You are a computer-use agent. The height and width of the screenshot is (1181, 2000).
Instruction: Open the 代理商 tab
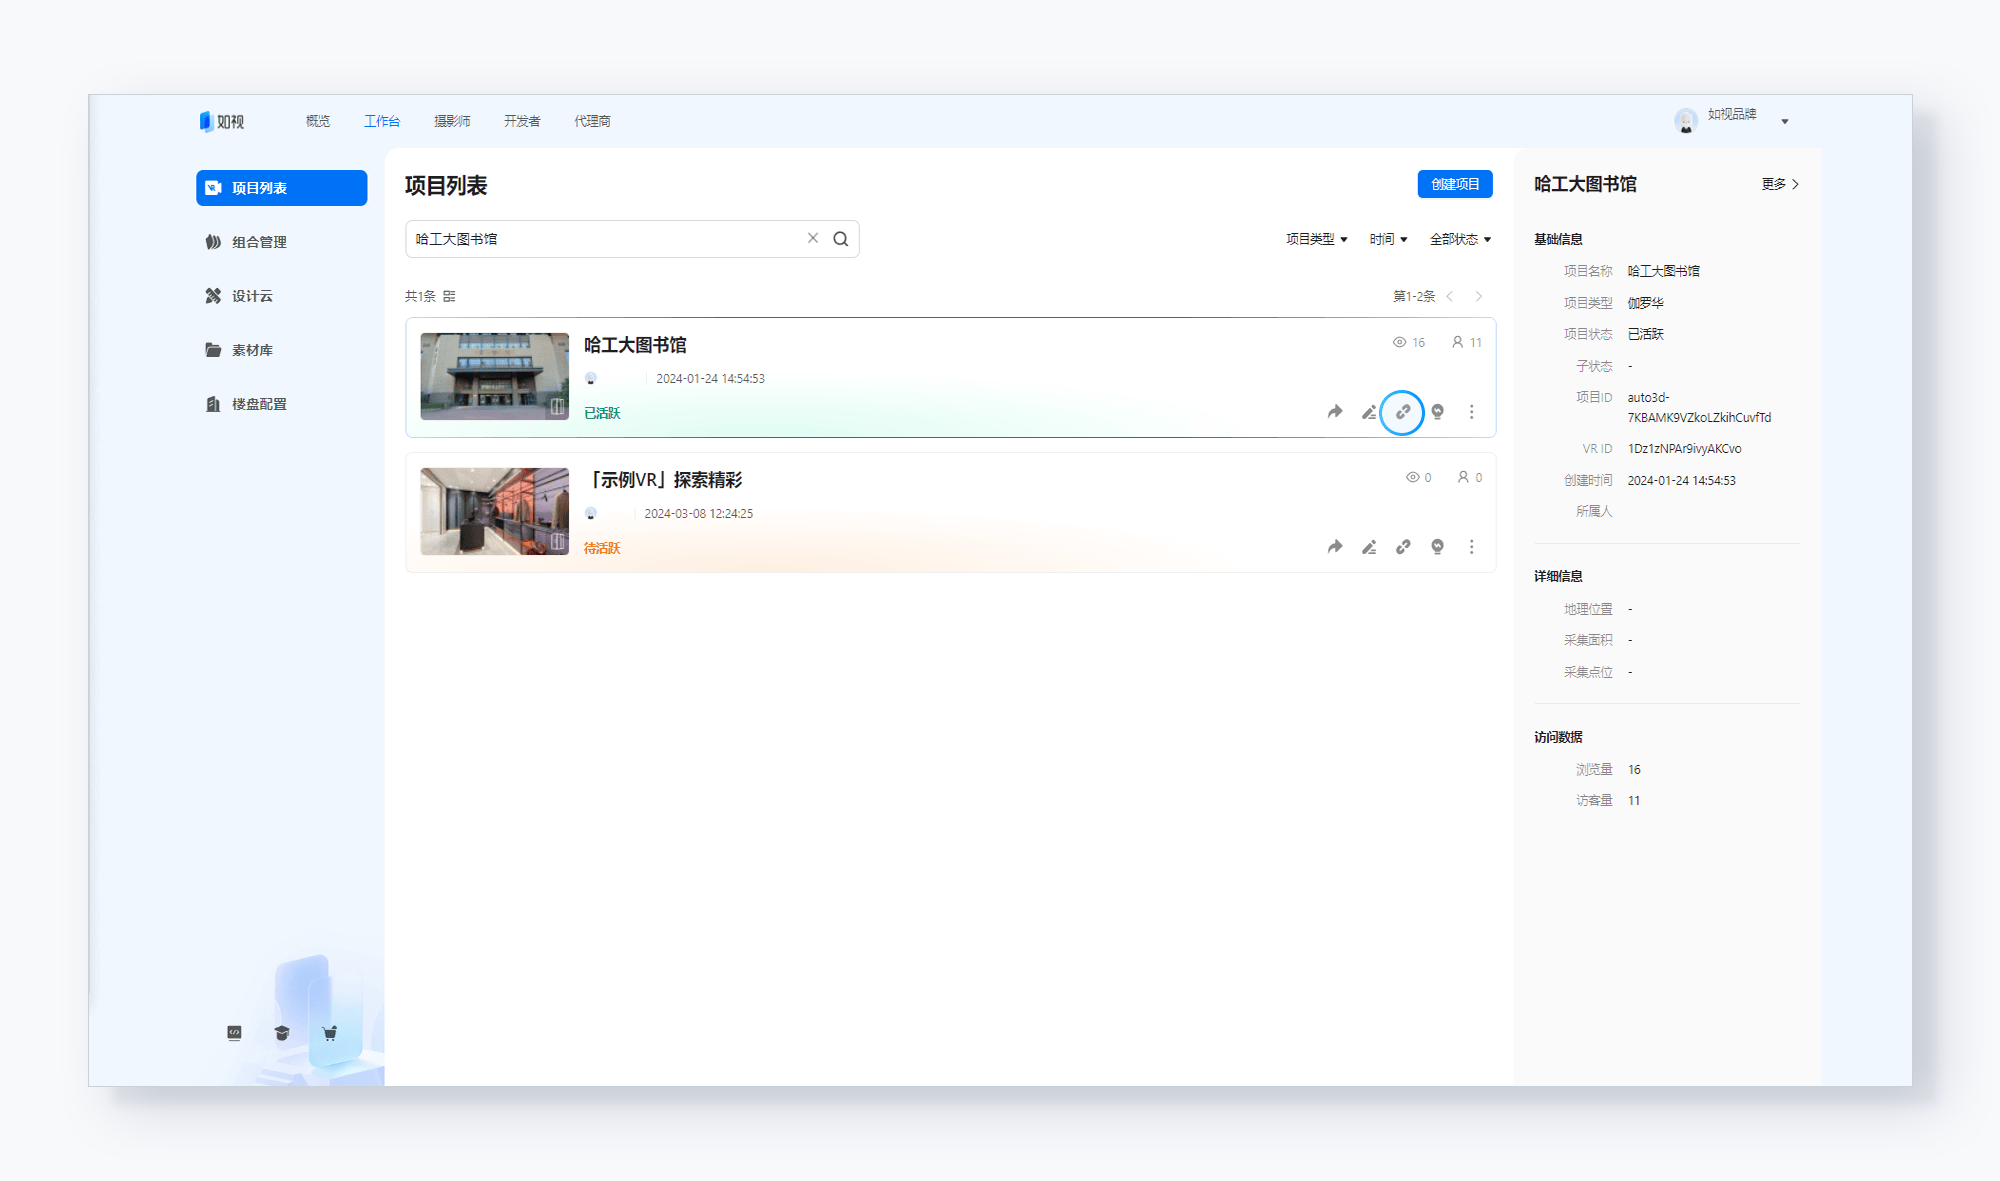[x=592, y=121]
